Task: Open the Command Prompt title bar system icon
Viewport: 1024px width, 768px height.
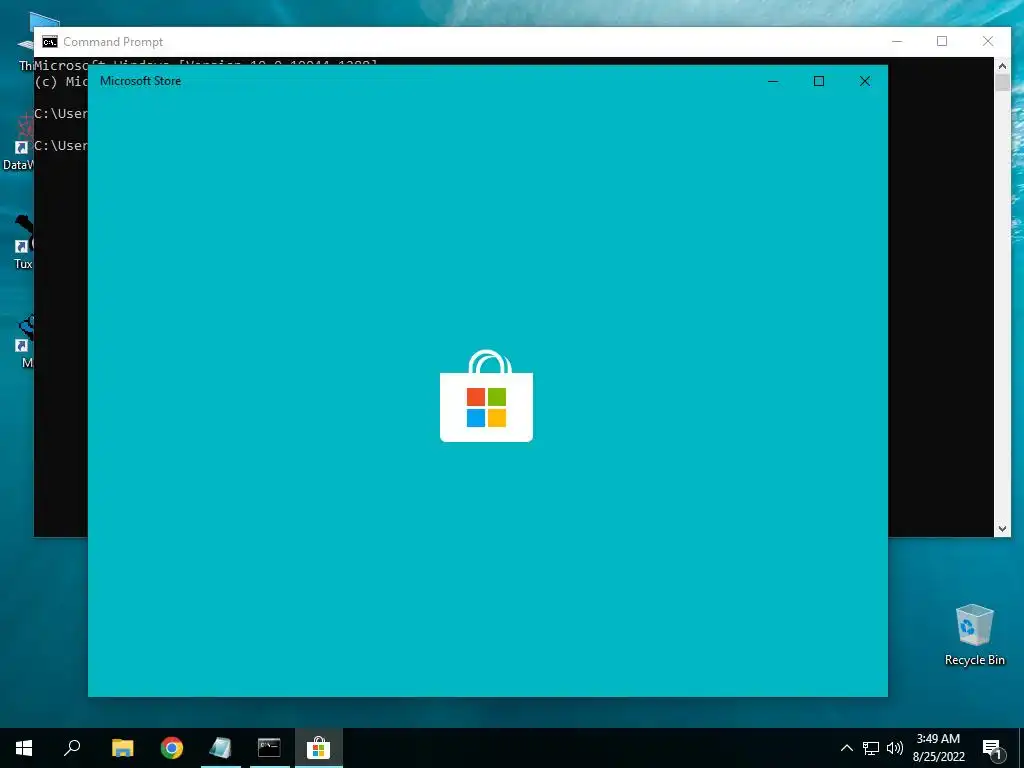Action: pos(50,42)
